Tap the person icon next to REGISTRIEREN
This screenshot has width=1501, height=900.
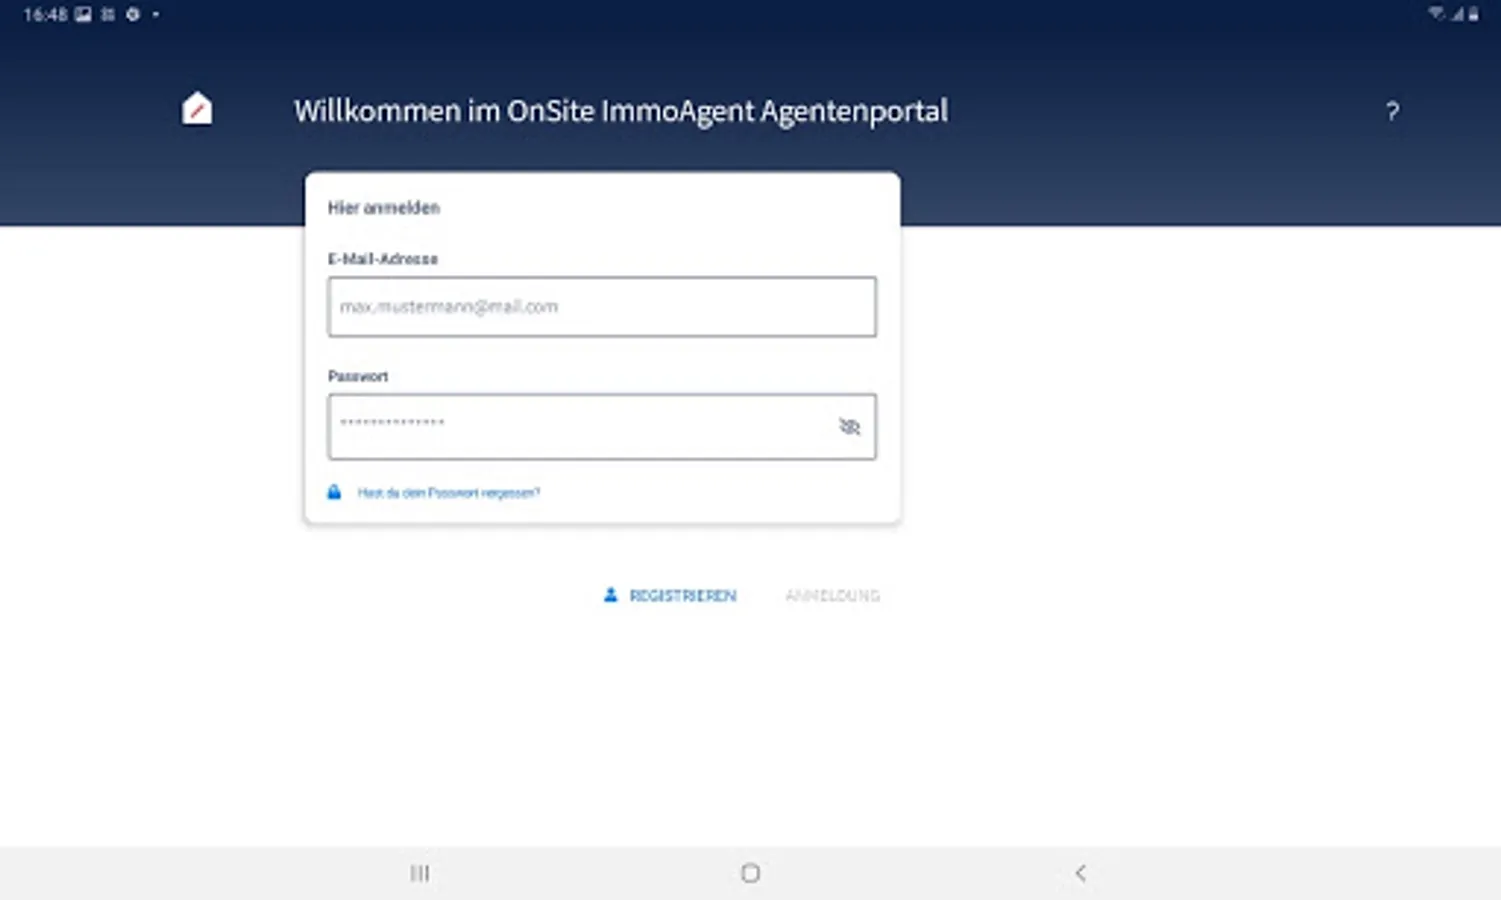pos(610,595)
